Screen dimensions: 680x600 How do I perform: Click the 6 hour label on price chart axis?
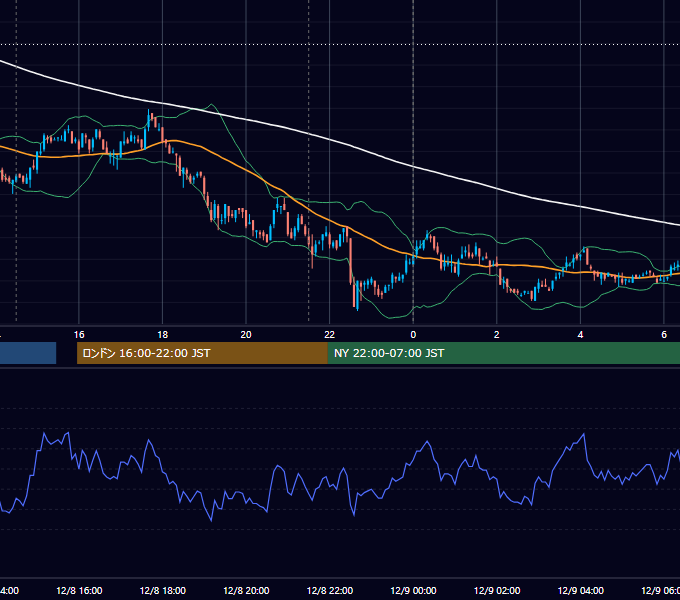(664, 335)
